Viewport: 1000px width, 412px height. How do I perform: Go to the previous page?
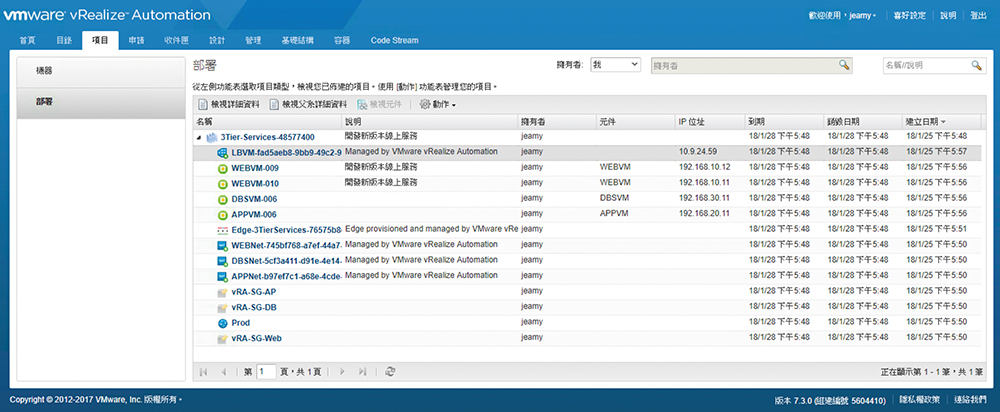click(223, 371)
